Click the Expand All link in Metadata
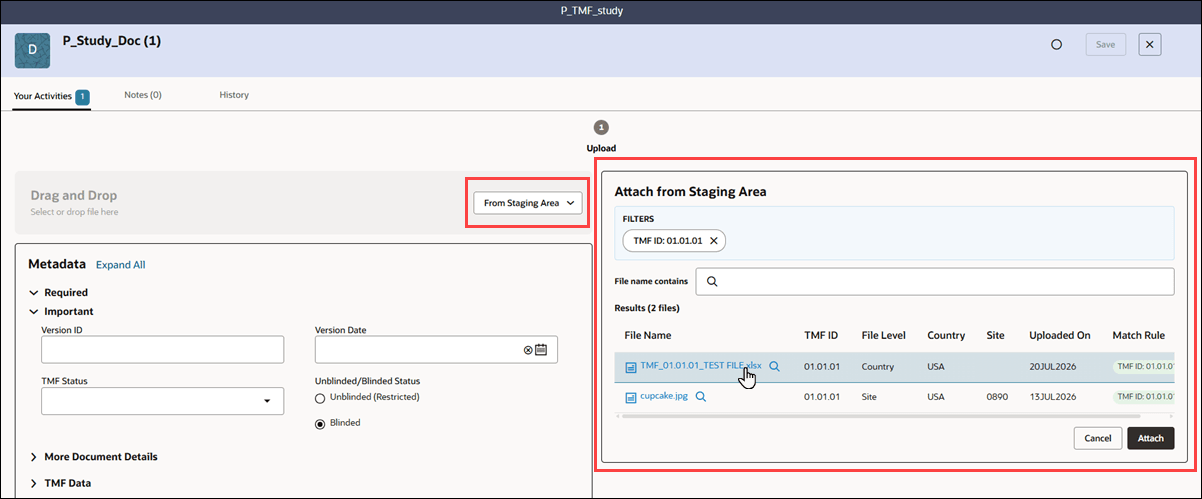 coord(121,265)
